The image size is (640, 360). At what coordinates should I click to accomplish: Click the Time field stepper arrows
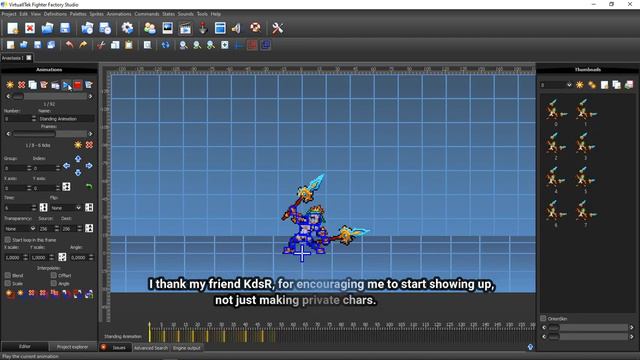[x=34, y=208]
